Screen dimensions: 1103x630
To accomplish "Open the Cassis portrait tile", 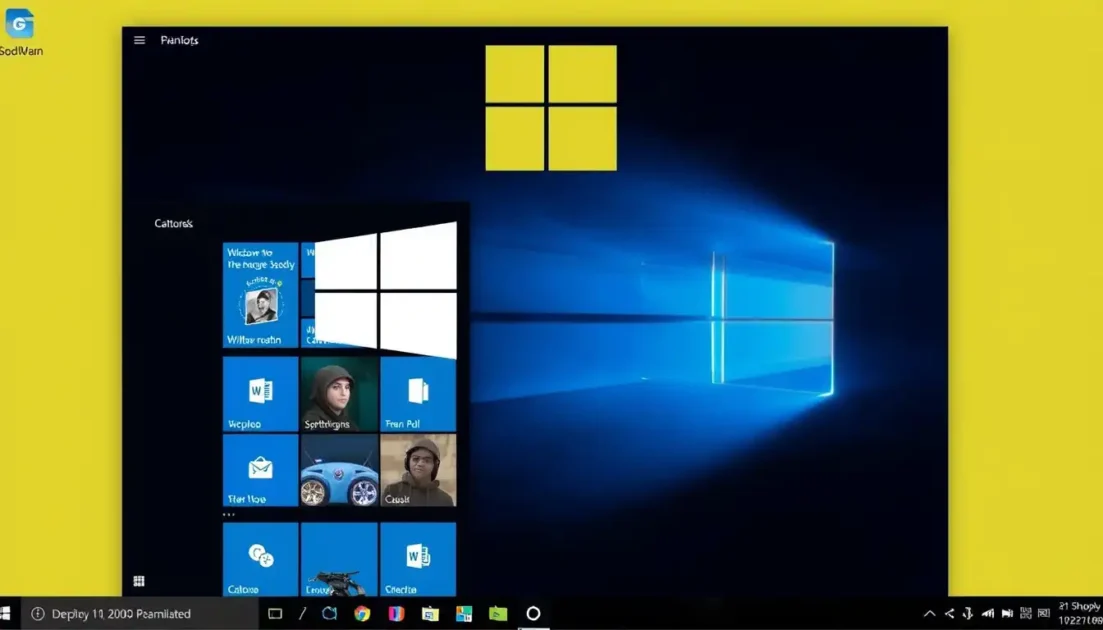I will [418, 470].
